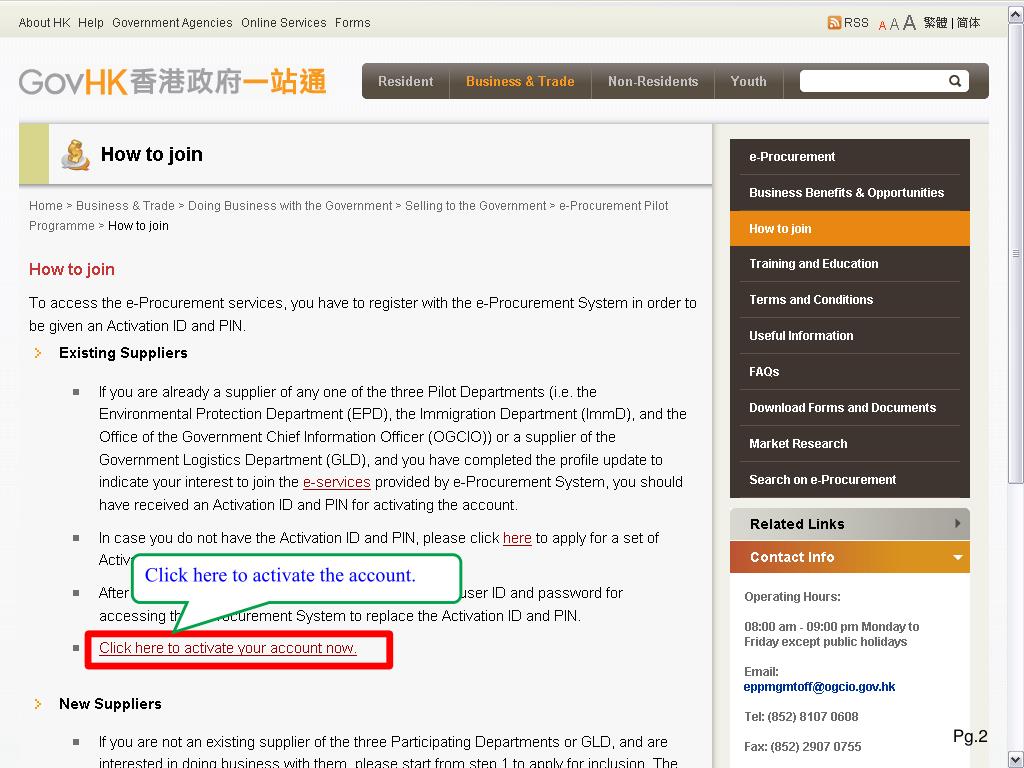Expand the Related Links panel

tap(850, 524)
